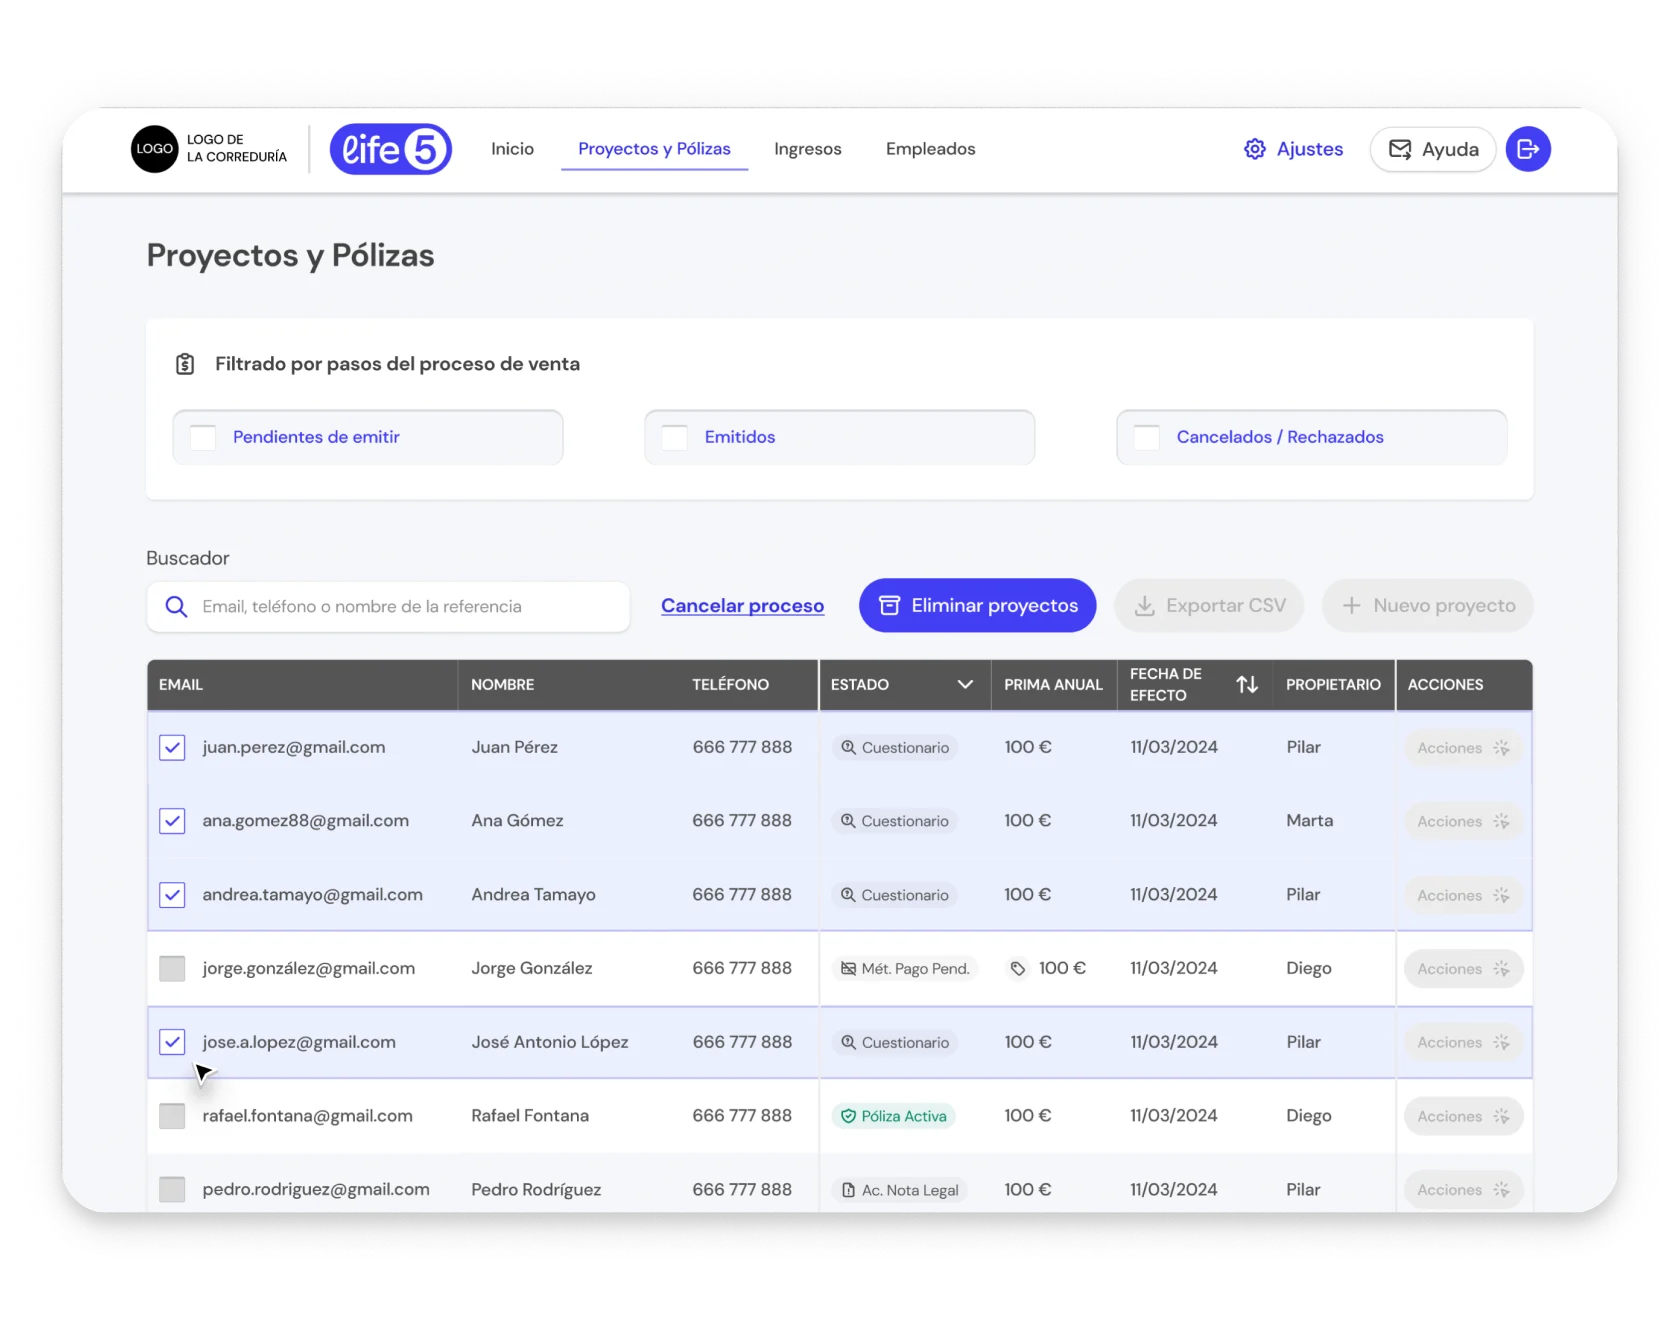Click the download icon in Exportar CSV
This screenshot has width=1680, height=1320.
click(x=1145, y=606)
